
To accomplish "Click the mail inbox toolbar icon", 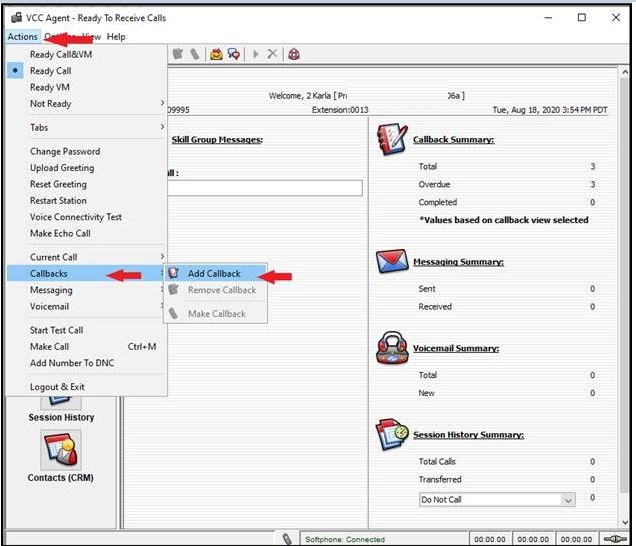I will [215, 54].
